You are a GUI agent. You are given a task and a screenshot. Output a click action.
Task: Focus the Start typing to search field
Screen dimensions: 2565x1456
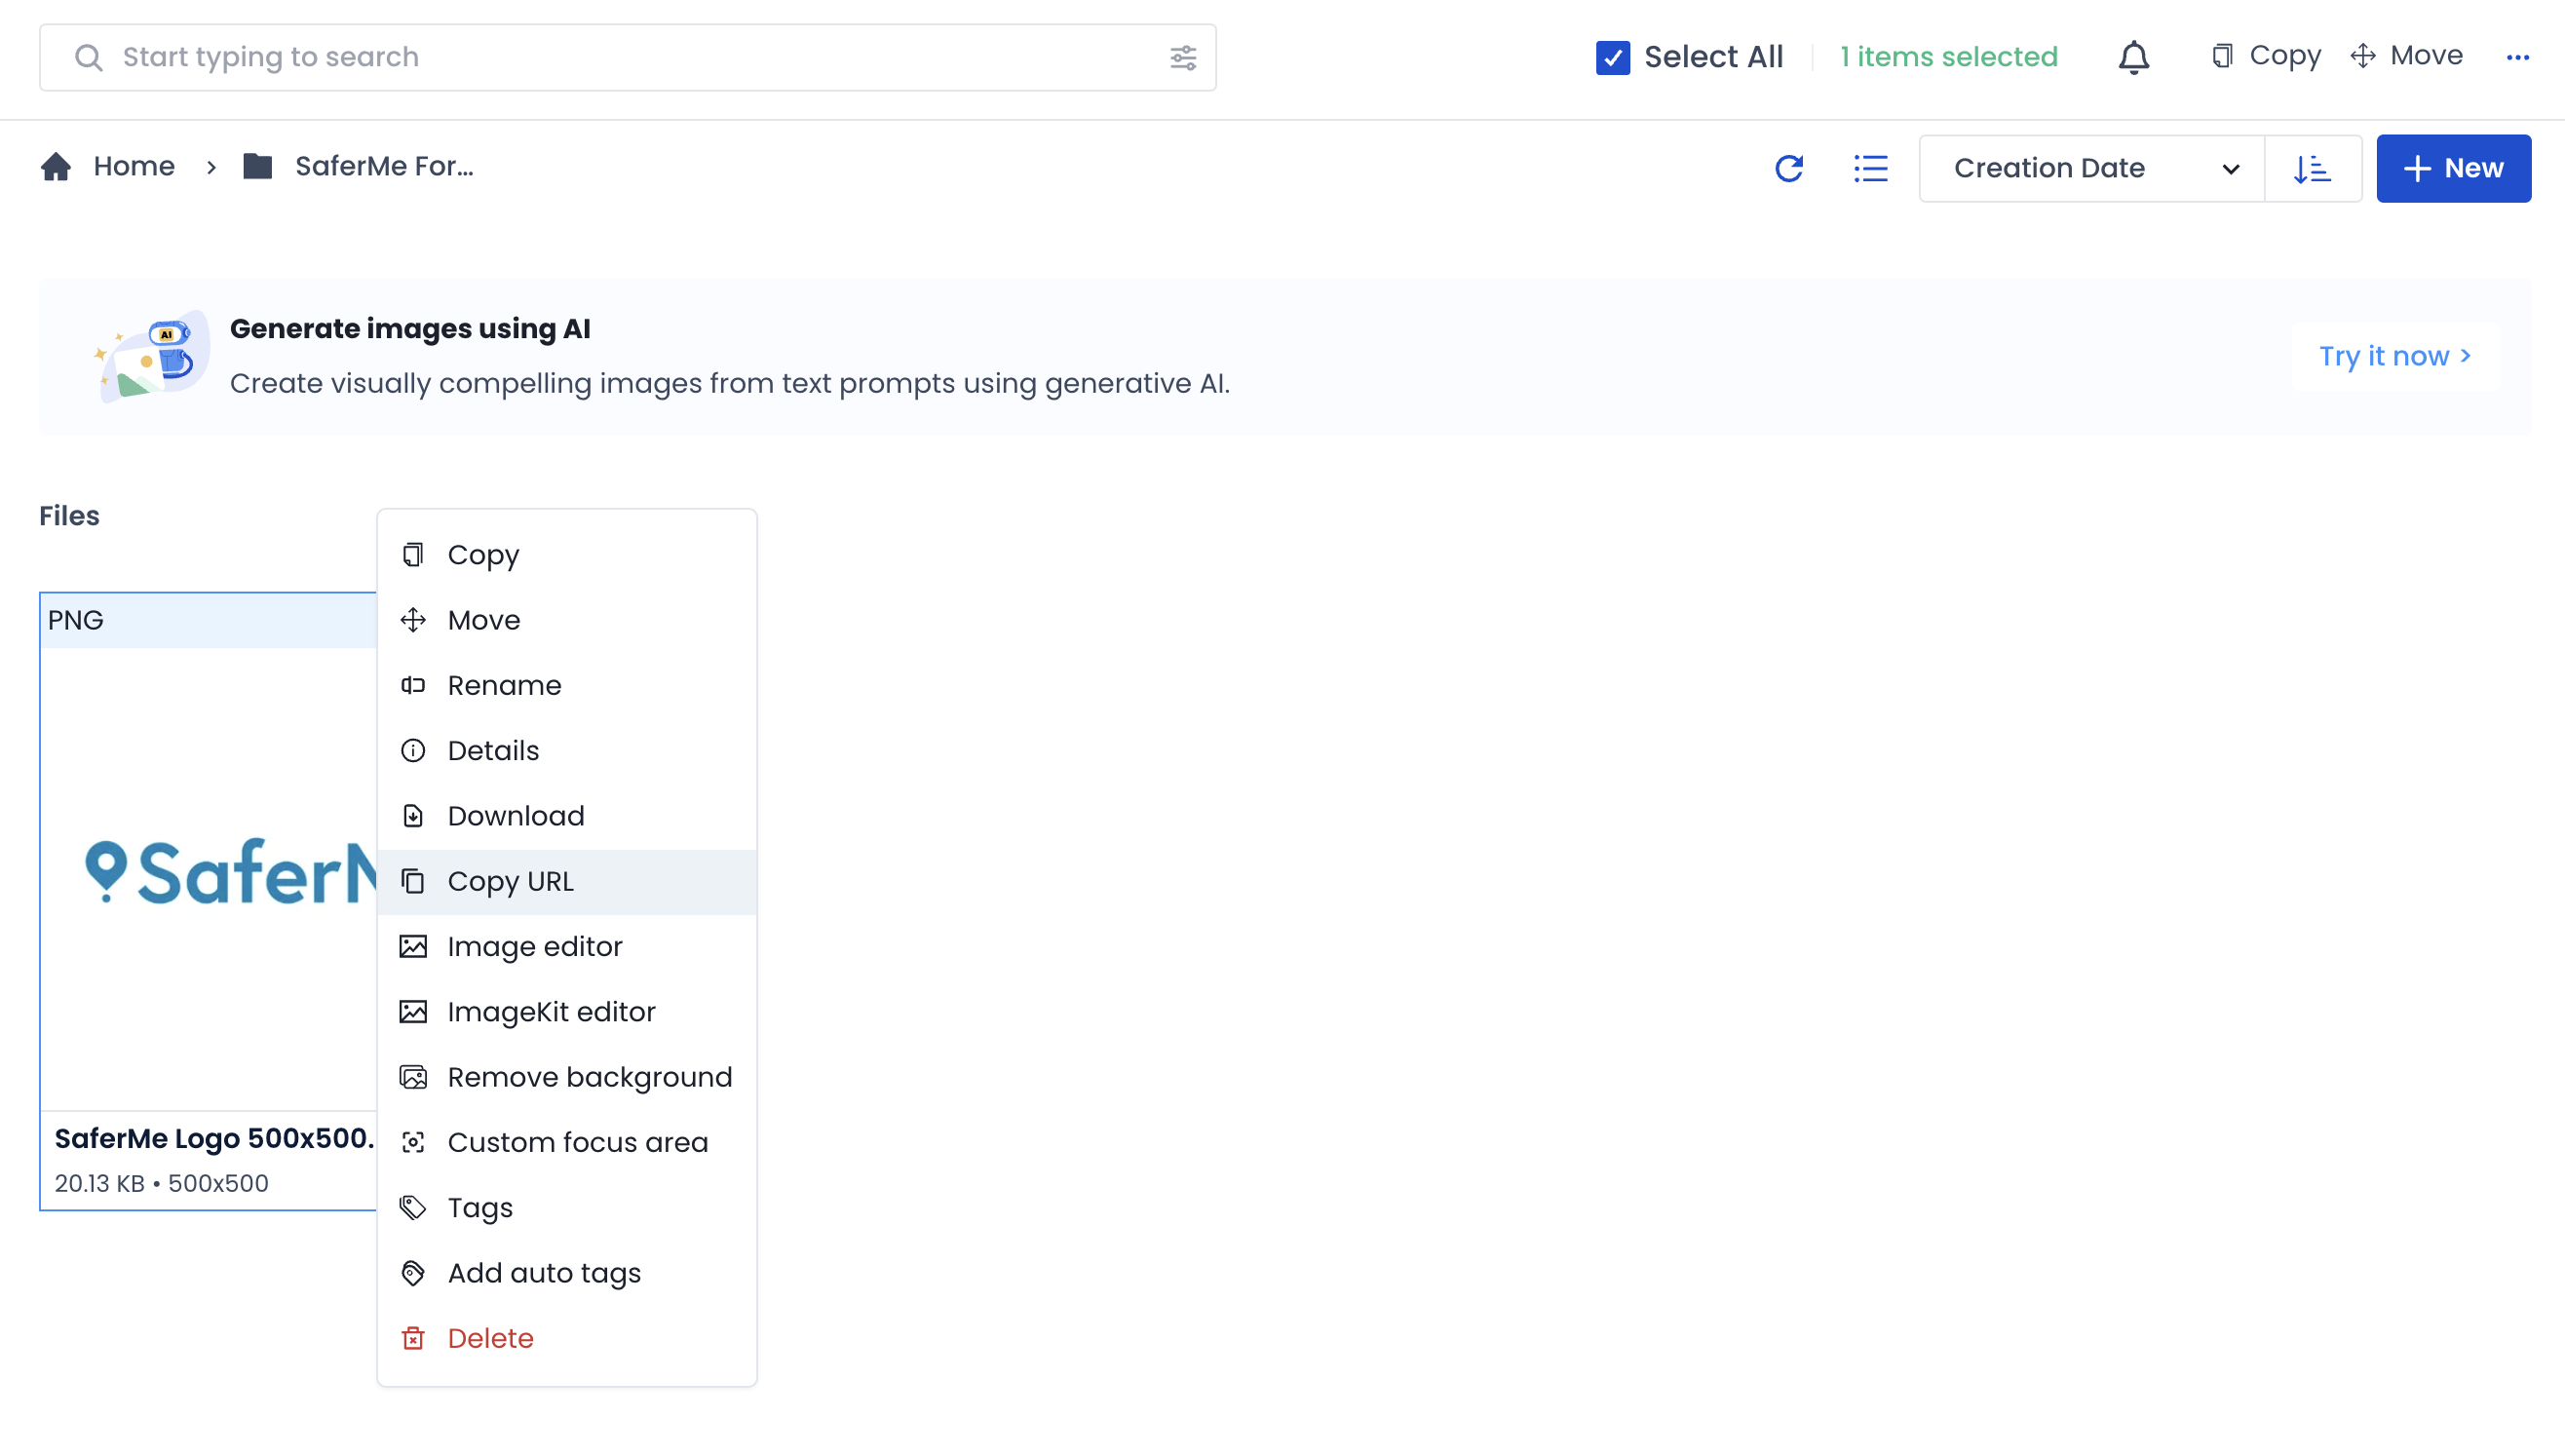pos(620,57)
